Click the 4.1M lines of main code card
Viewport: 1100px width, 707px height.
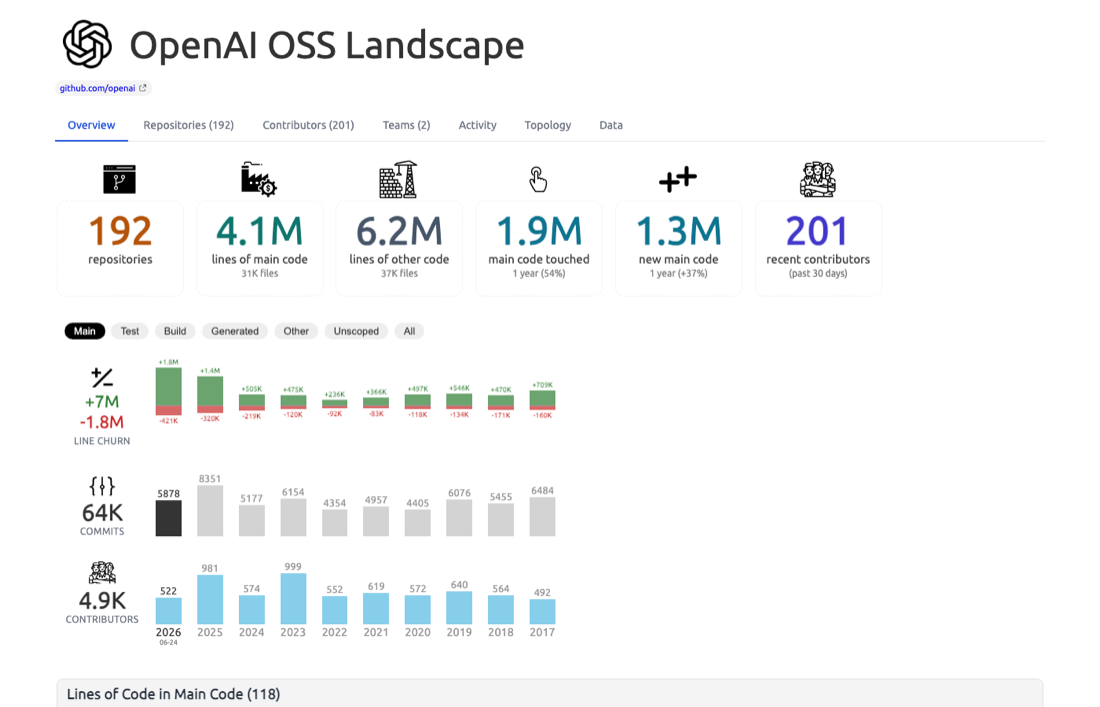pyautogui.click(x=260, y=248)
